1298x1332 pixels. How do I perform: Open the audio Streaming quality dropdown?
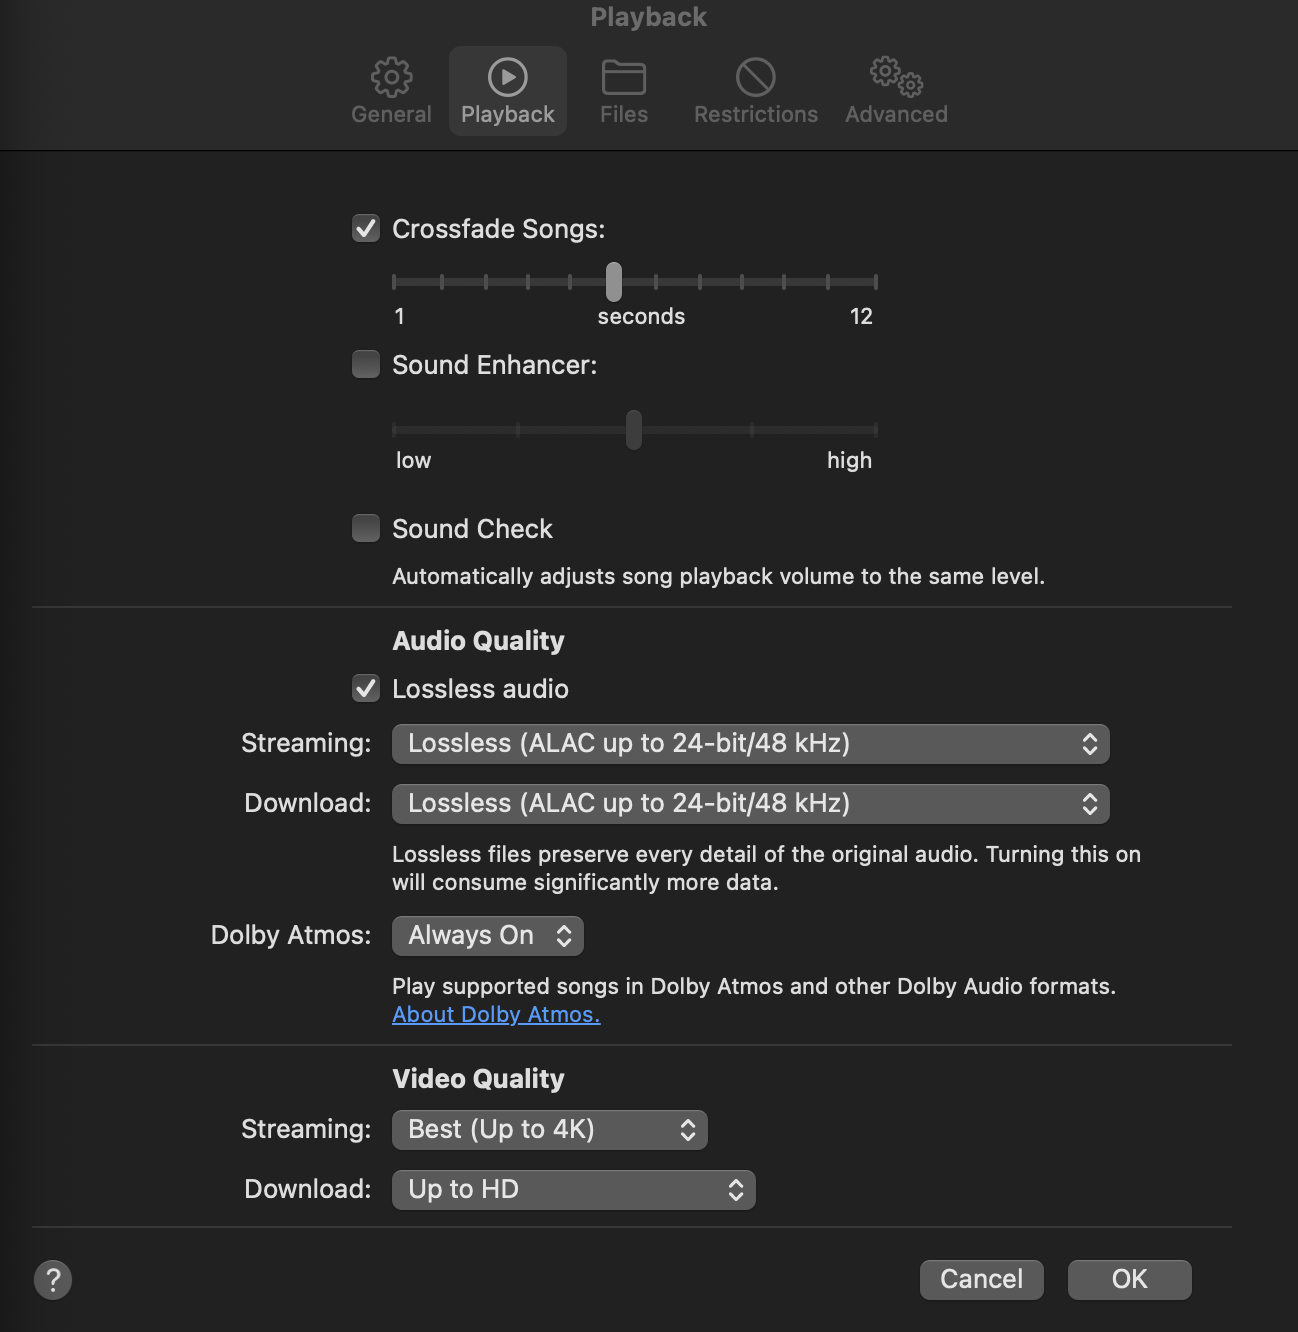pyautogui.click(x=751, y=744)
